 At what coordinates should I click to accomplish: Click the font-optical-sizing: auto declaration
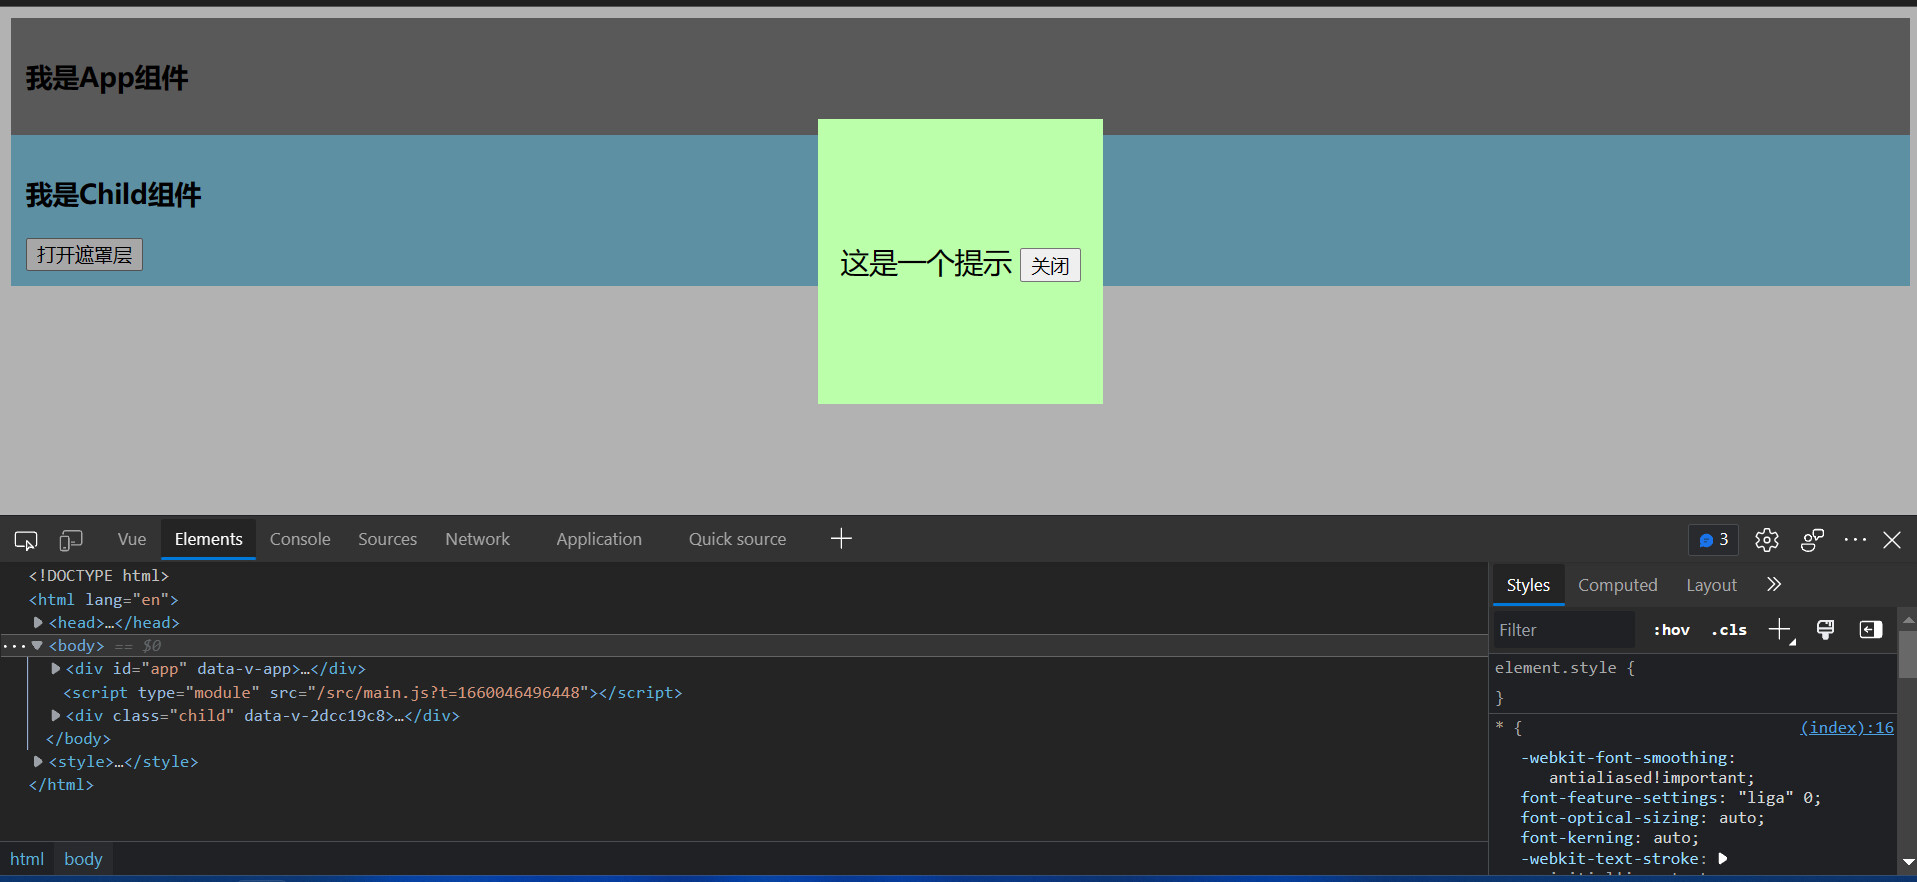coord(1642,818)
